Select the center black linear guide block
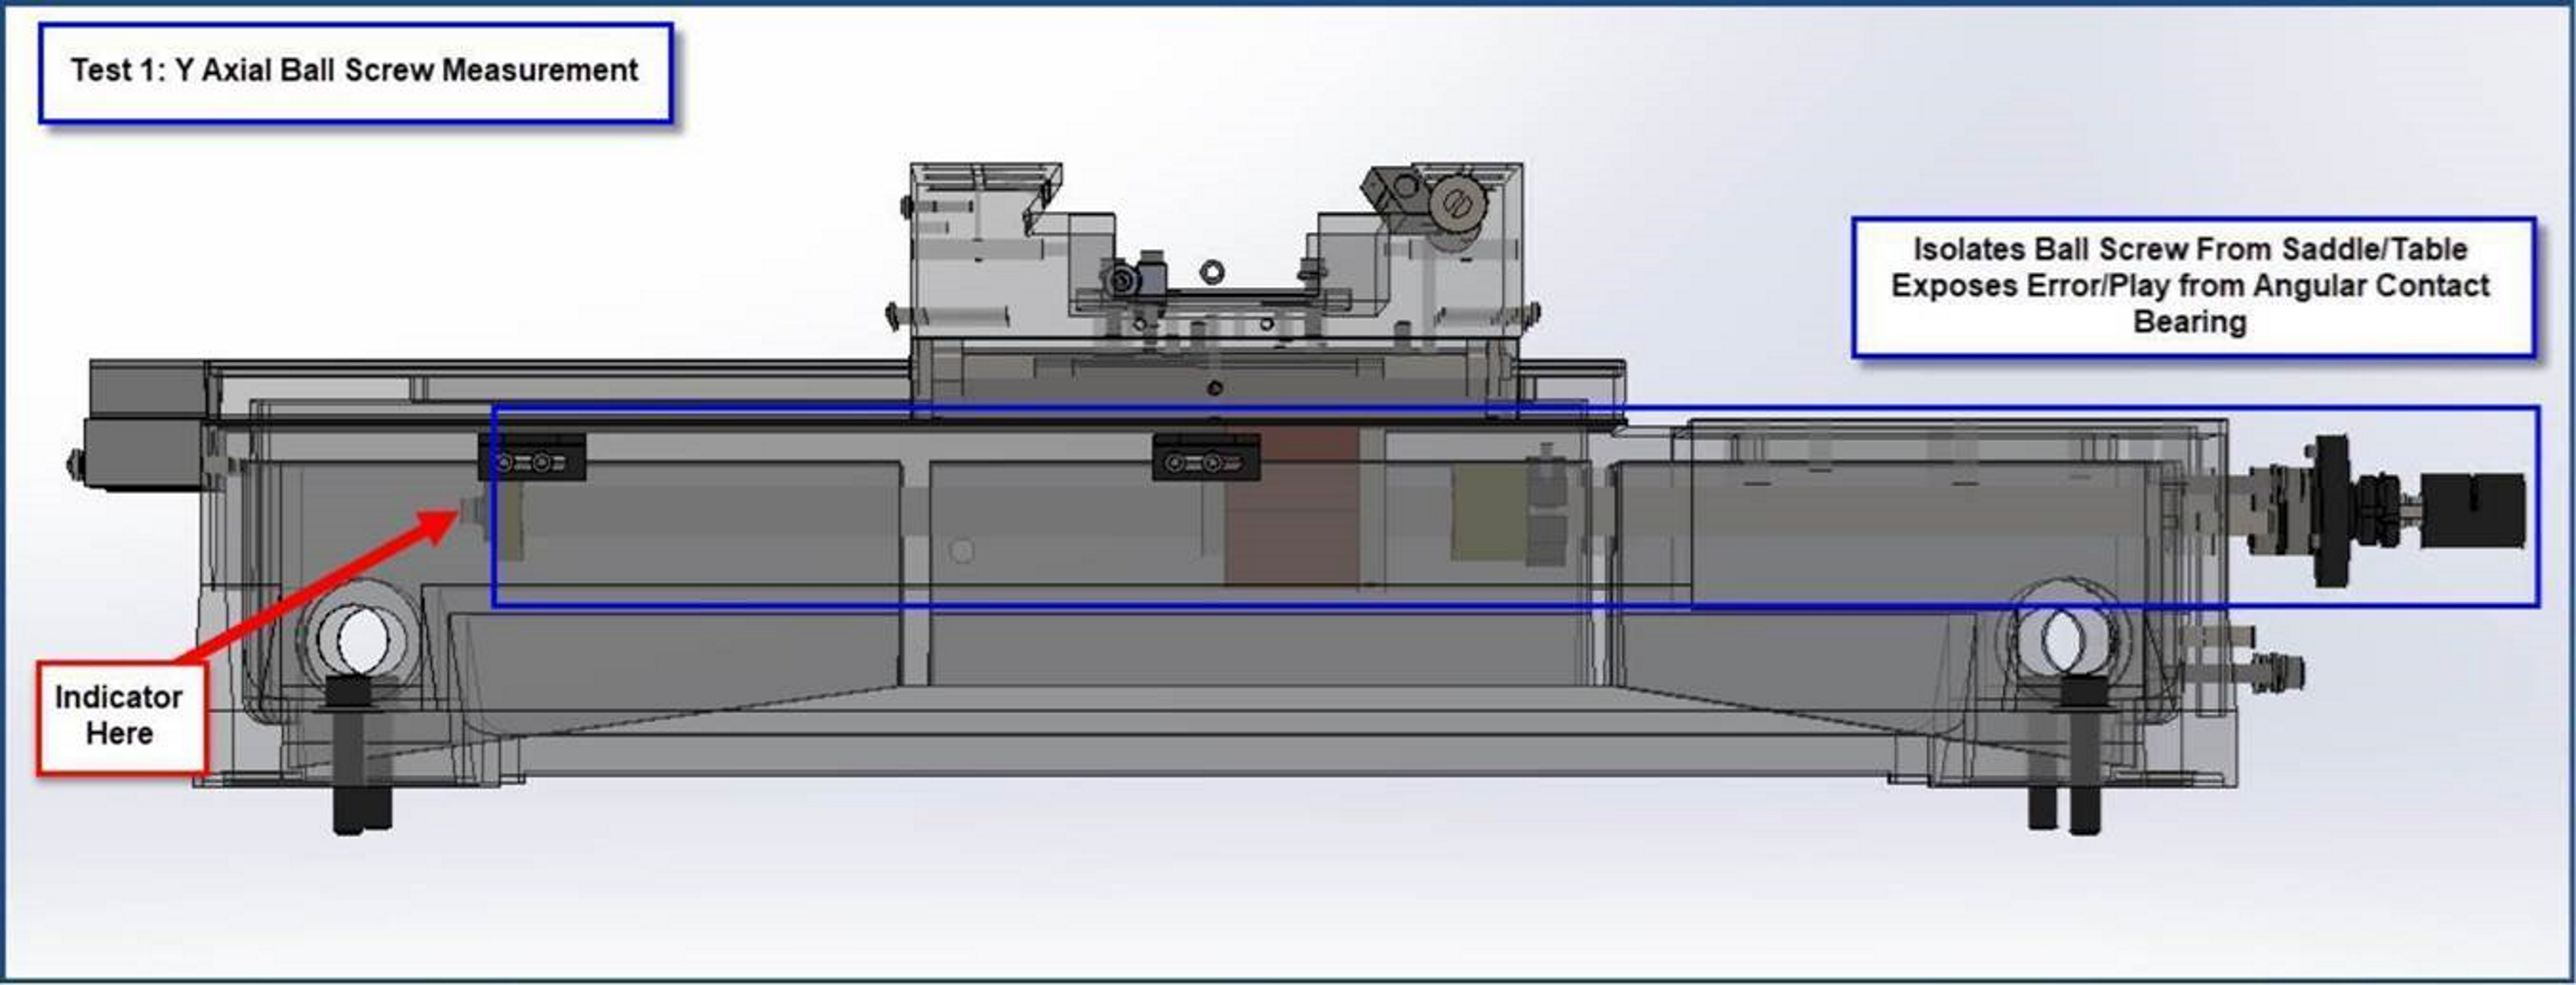 pyautogui.click(x=1205, y=458)
